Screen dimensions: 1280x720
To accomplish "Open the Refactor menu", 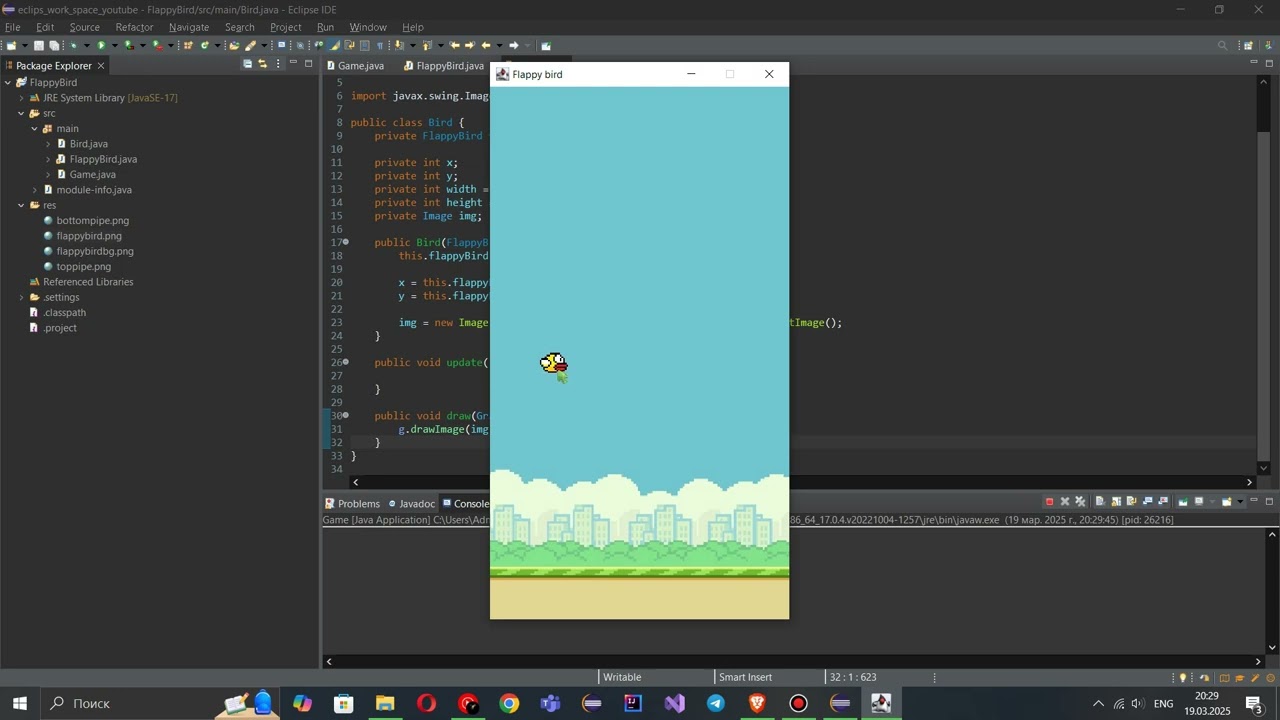I will click(x=134, y=27).
